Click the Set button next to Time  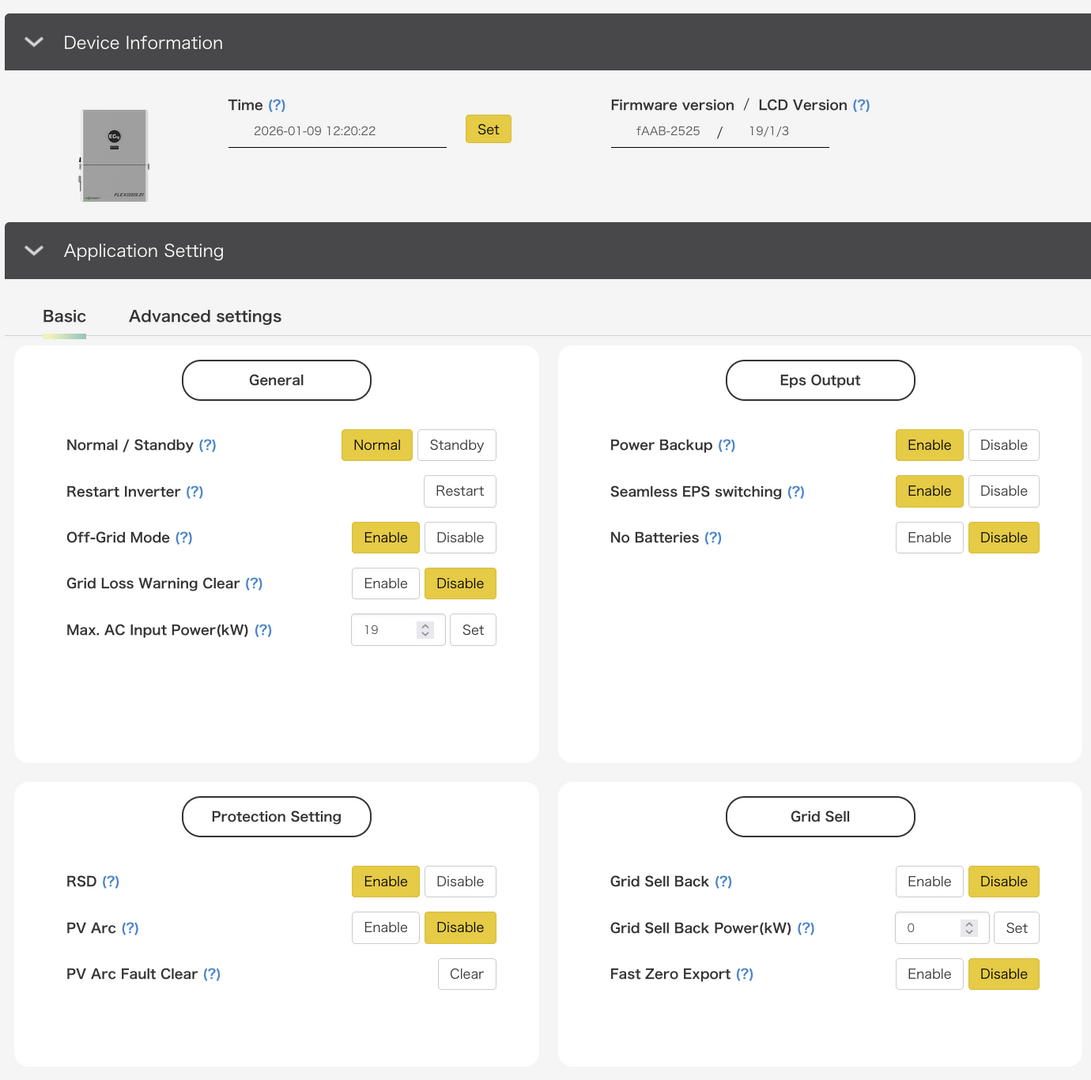(x=488, y=129)
